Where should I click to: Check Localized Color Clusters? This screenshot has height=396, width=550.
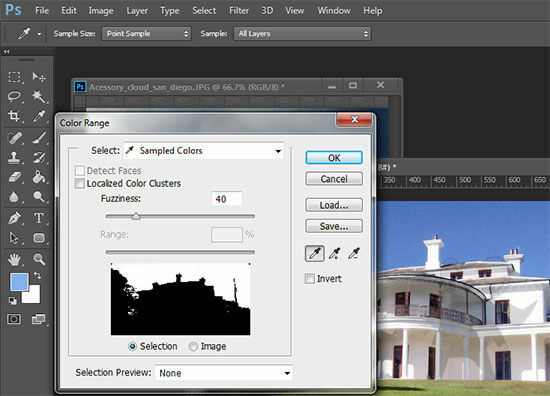point(80,183)
